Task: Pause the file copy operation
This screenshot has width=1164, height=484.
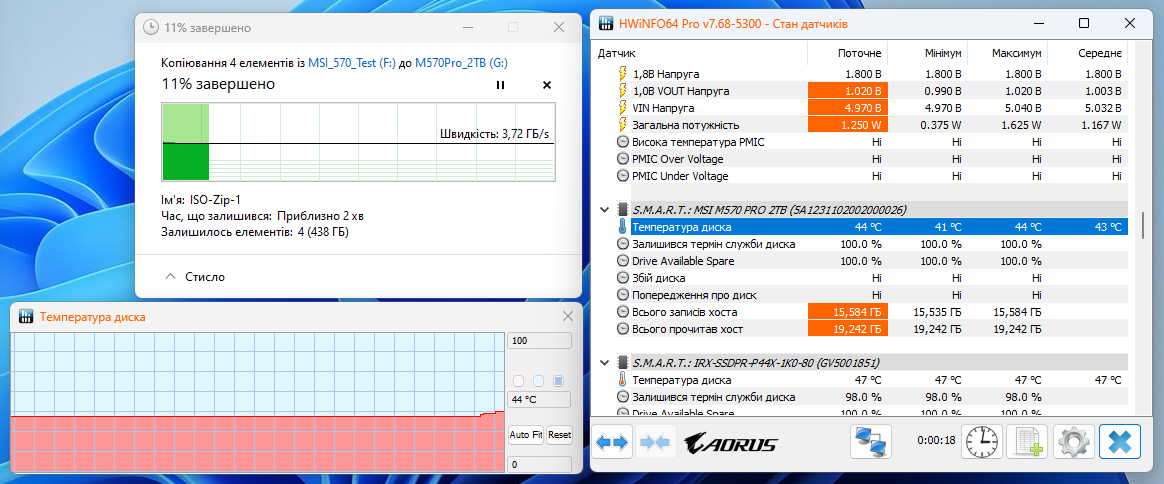Action: click(500, 85)
